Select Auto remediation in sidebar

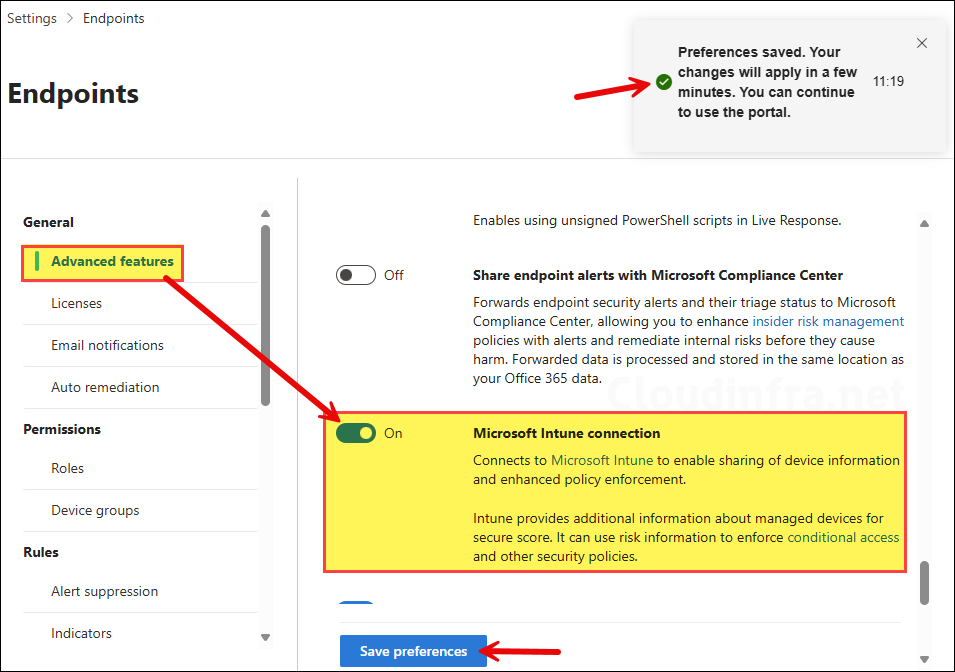point(105,387)
